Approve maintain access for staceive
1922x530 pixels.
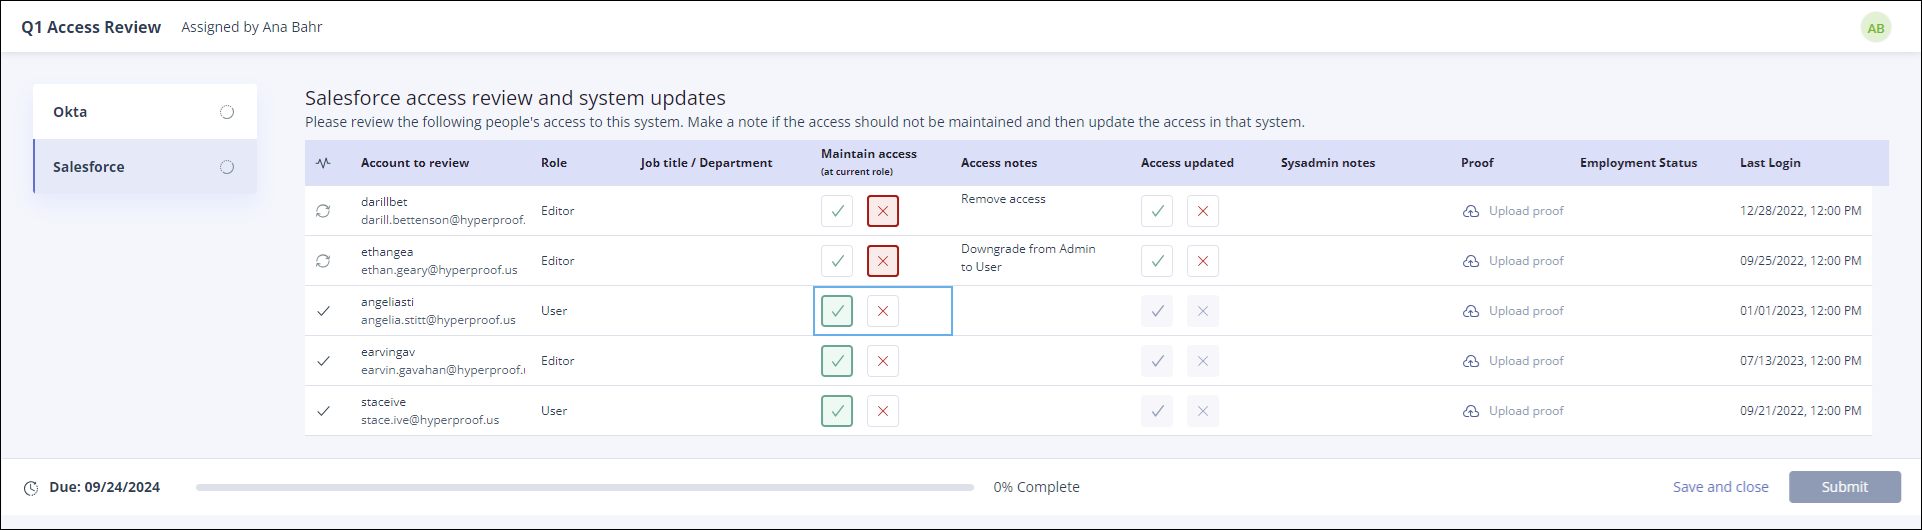(837, 411)
